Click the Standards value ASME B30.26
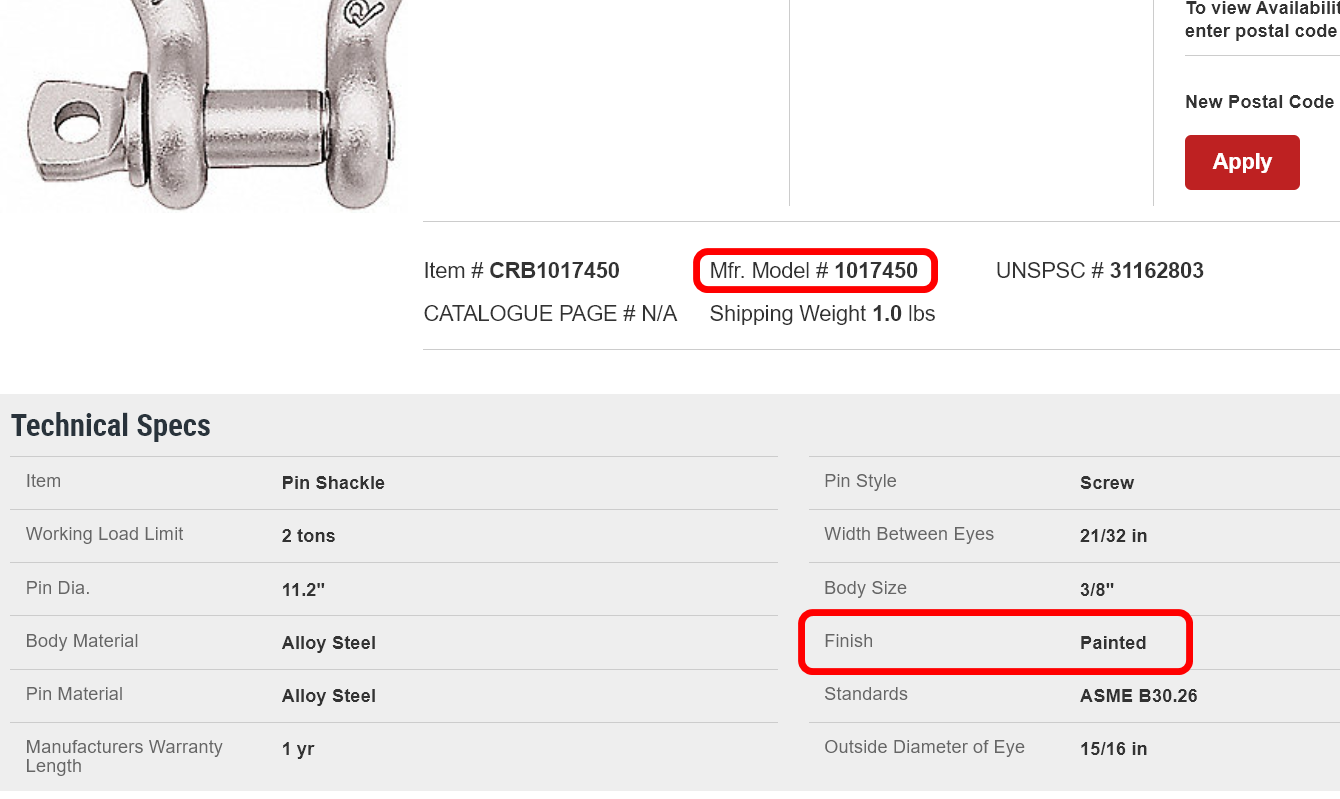1340x799 pixels. click(x=1138, y=696)
